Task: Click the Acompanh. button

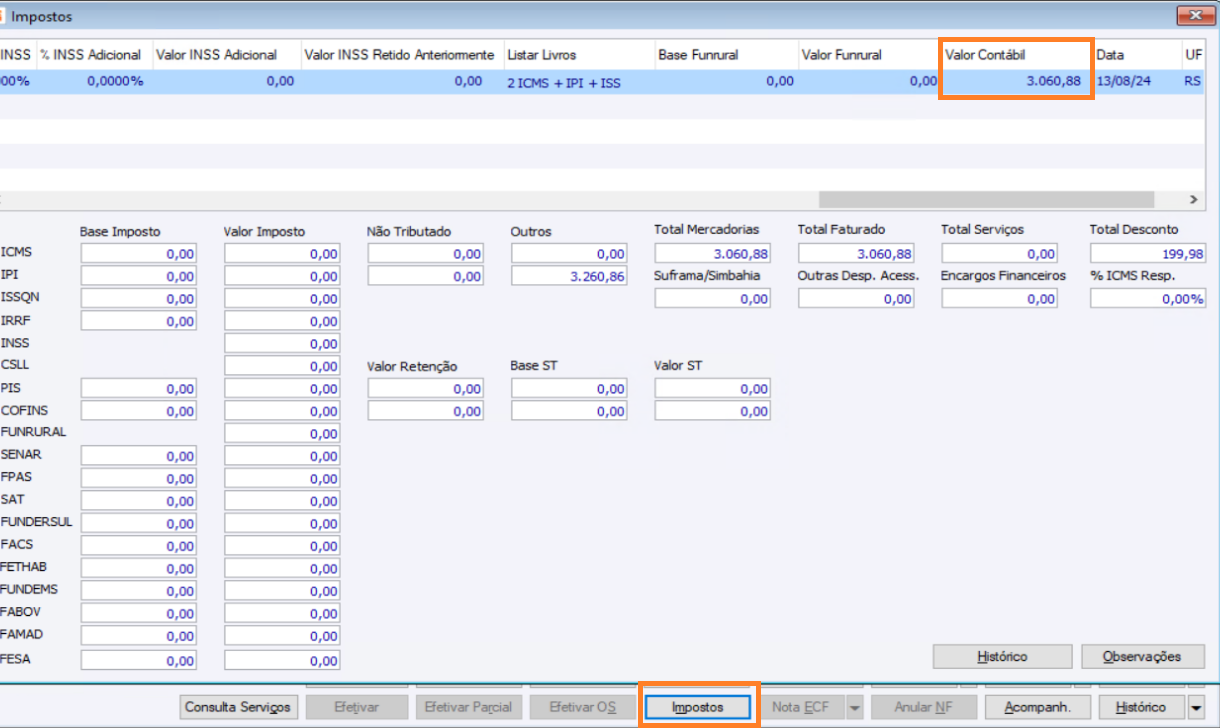Action: (x=1037, y=707)
